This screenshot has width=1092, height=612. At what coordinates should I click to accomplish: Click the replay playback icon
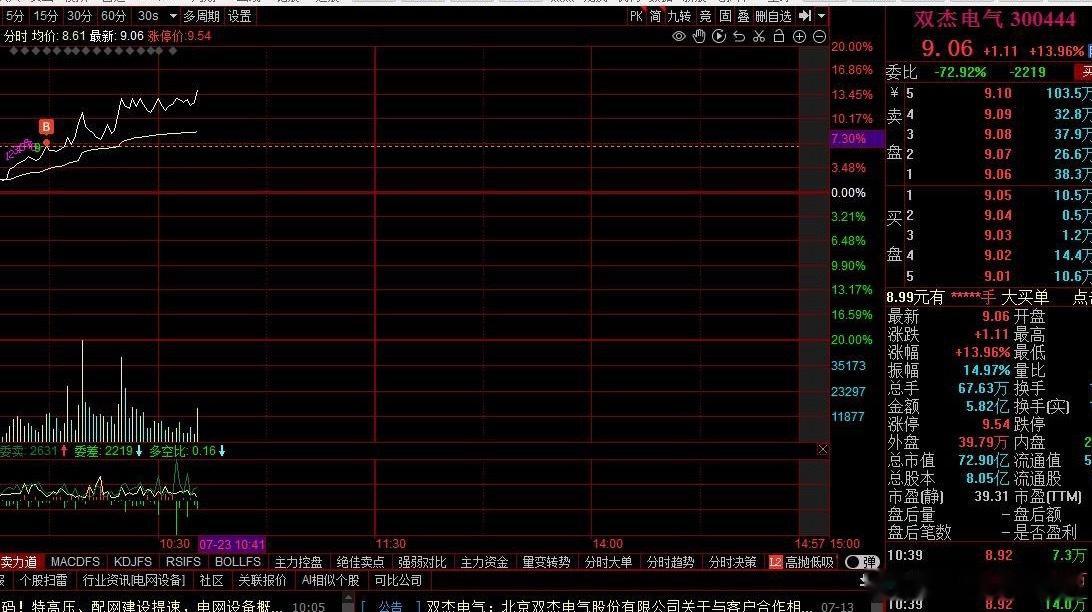click(x=719, y=36)
